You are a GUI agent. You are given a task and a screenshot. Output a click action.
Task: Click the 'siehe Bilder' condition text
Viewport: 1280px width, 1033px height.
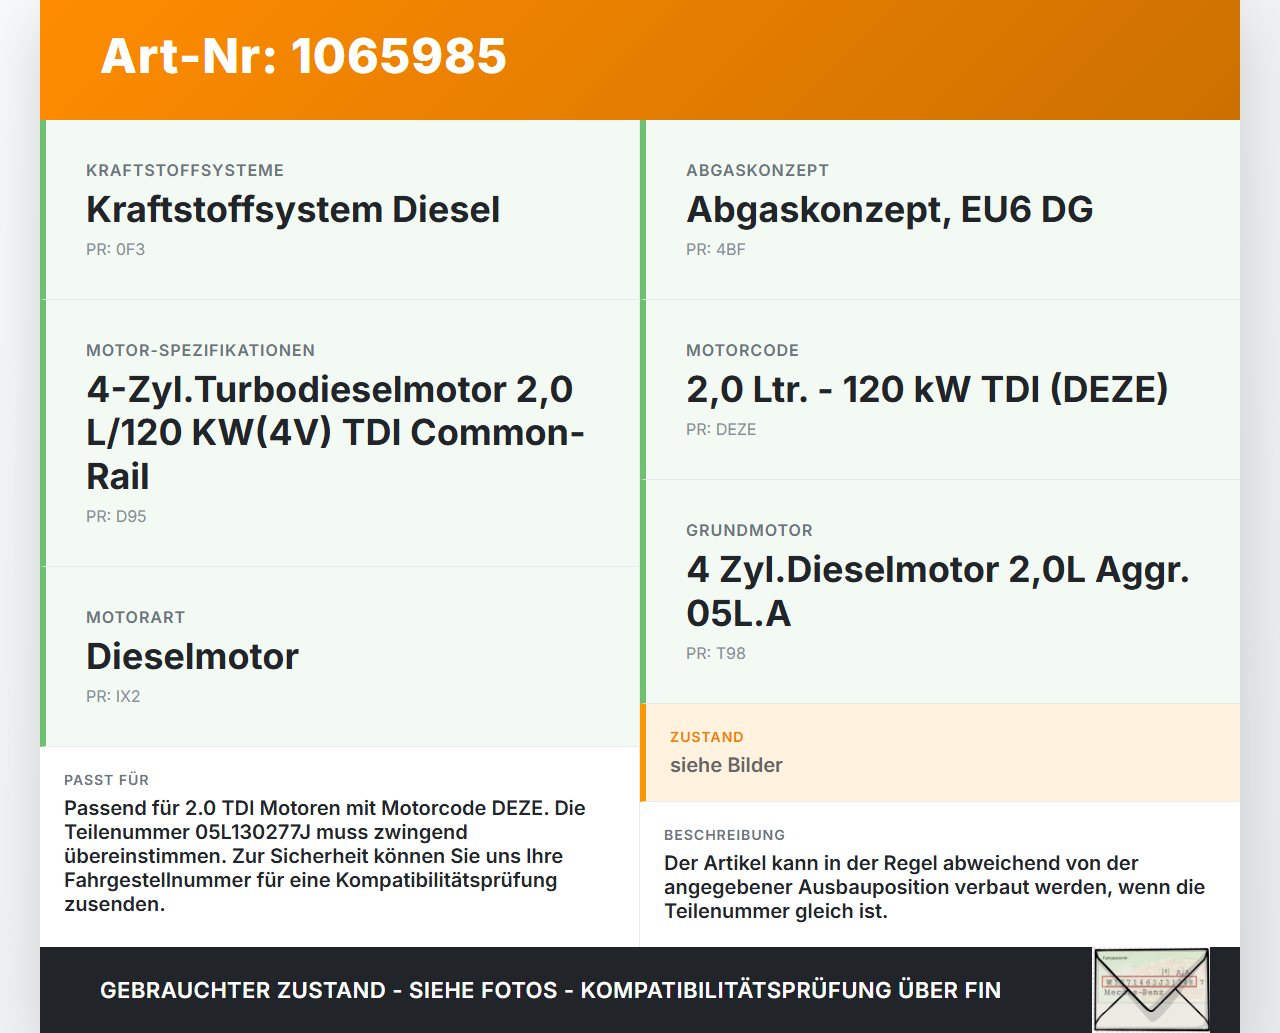726,765
